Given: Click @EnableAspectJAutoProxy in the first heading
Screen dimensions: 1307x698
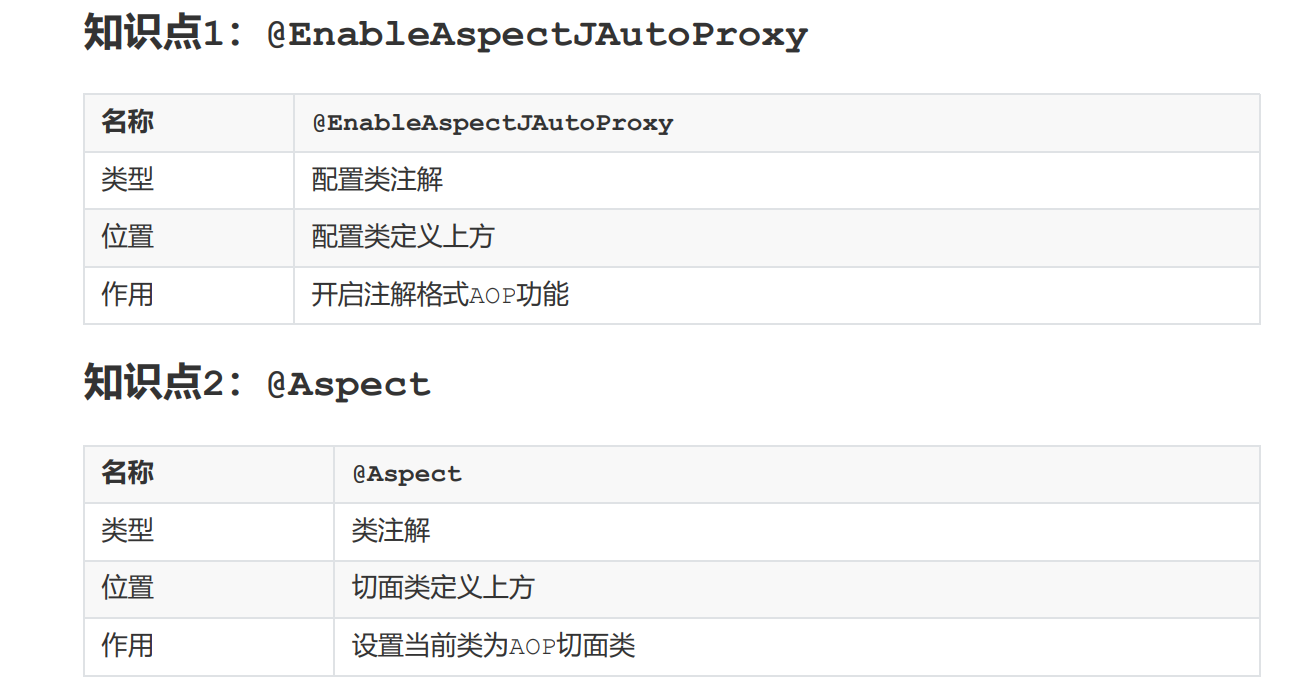Looking at the screenshot, I should click(x=537, y=36).
